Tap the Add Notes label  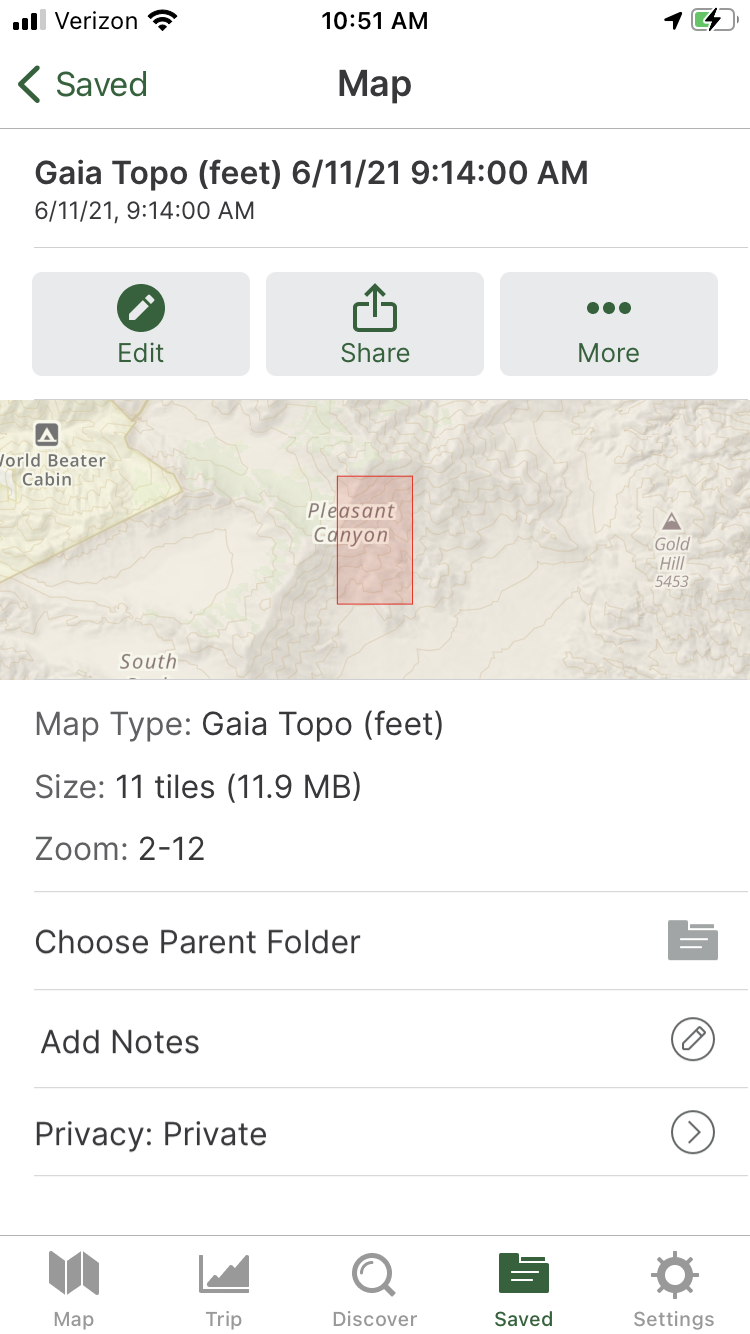pos(120,1042)
